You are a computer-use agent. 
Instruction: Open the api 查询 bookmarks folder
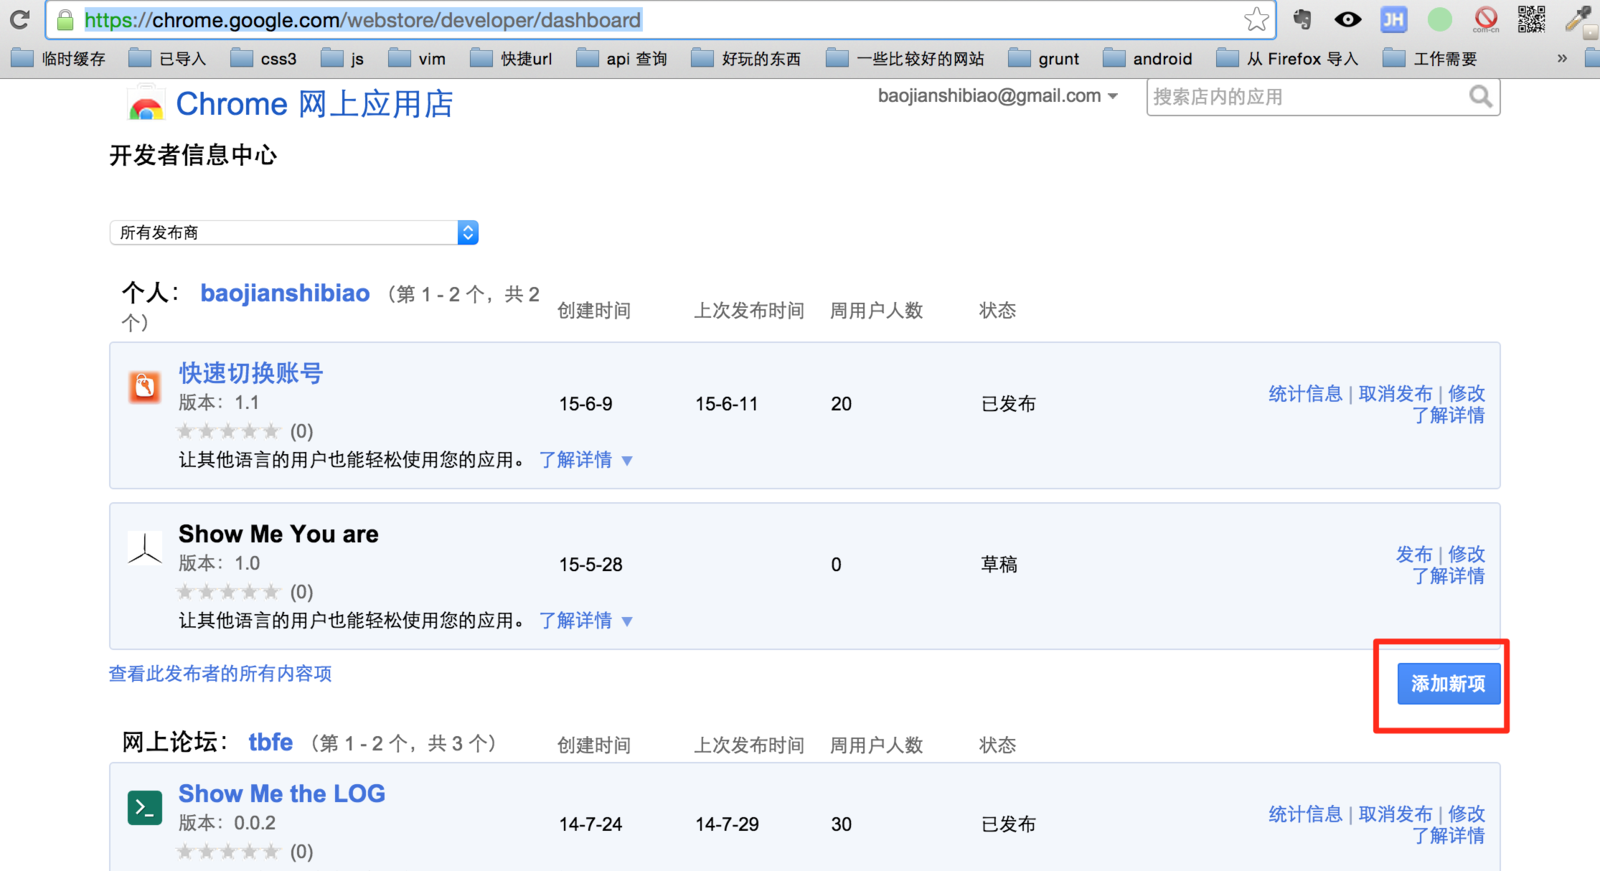pyautogui.click(x=622, y=59)
